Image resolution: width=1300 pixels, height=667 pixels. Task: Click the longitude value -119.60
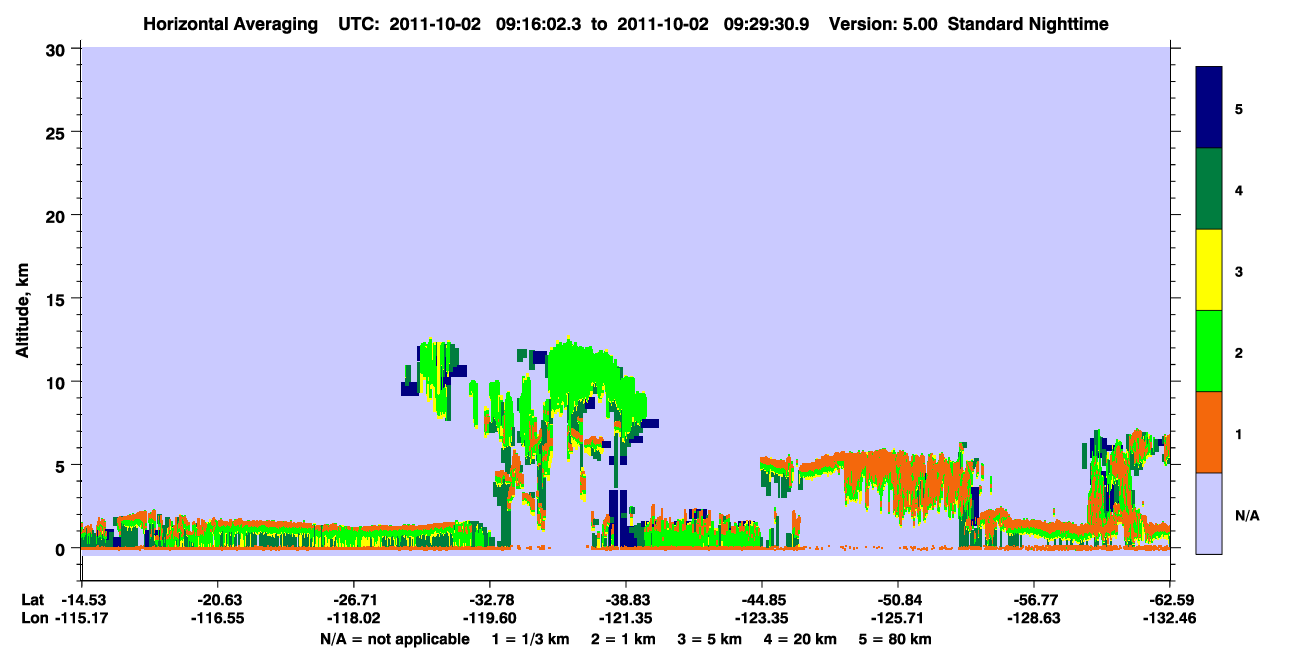tap(489, 618)
